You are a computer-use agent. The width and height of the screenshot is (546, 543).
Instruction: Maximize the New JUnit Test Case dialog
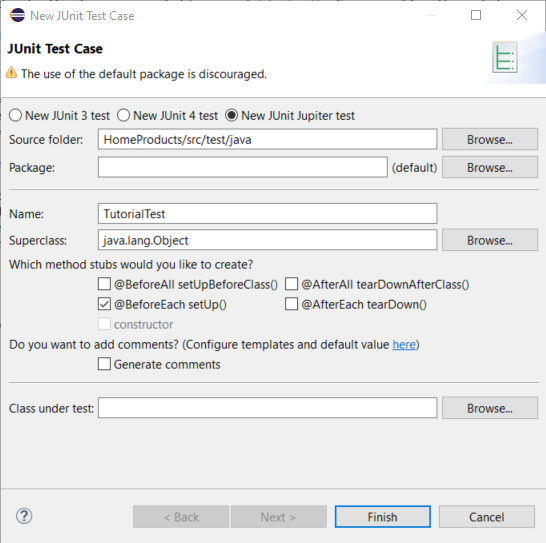click(x=476, y=15)
